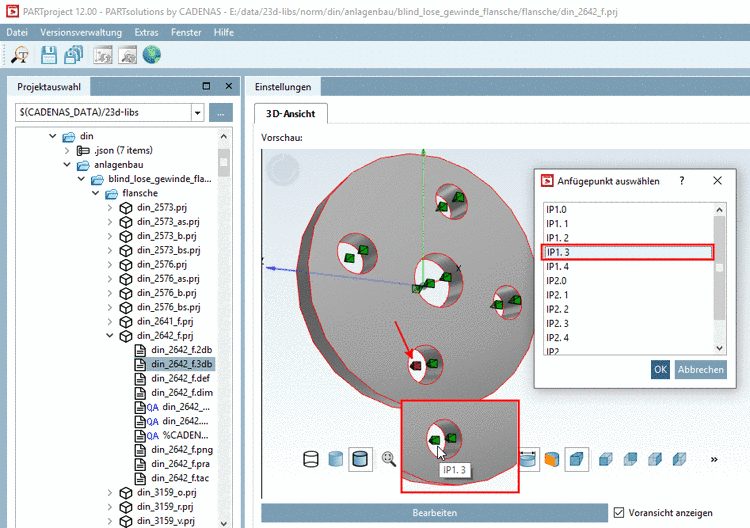
Task: Click the cube icon beside din_2573.prj
Action: point(126,208)
